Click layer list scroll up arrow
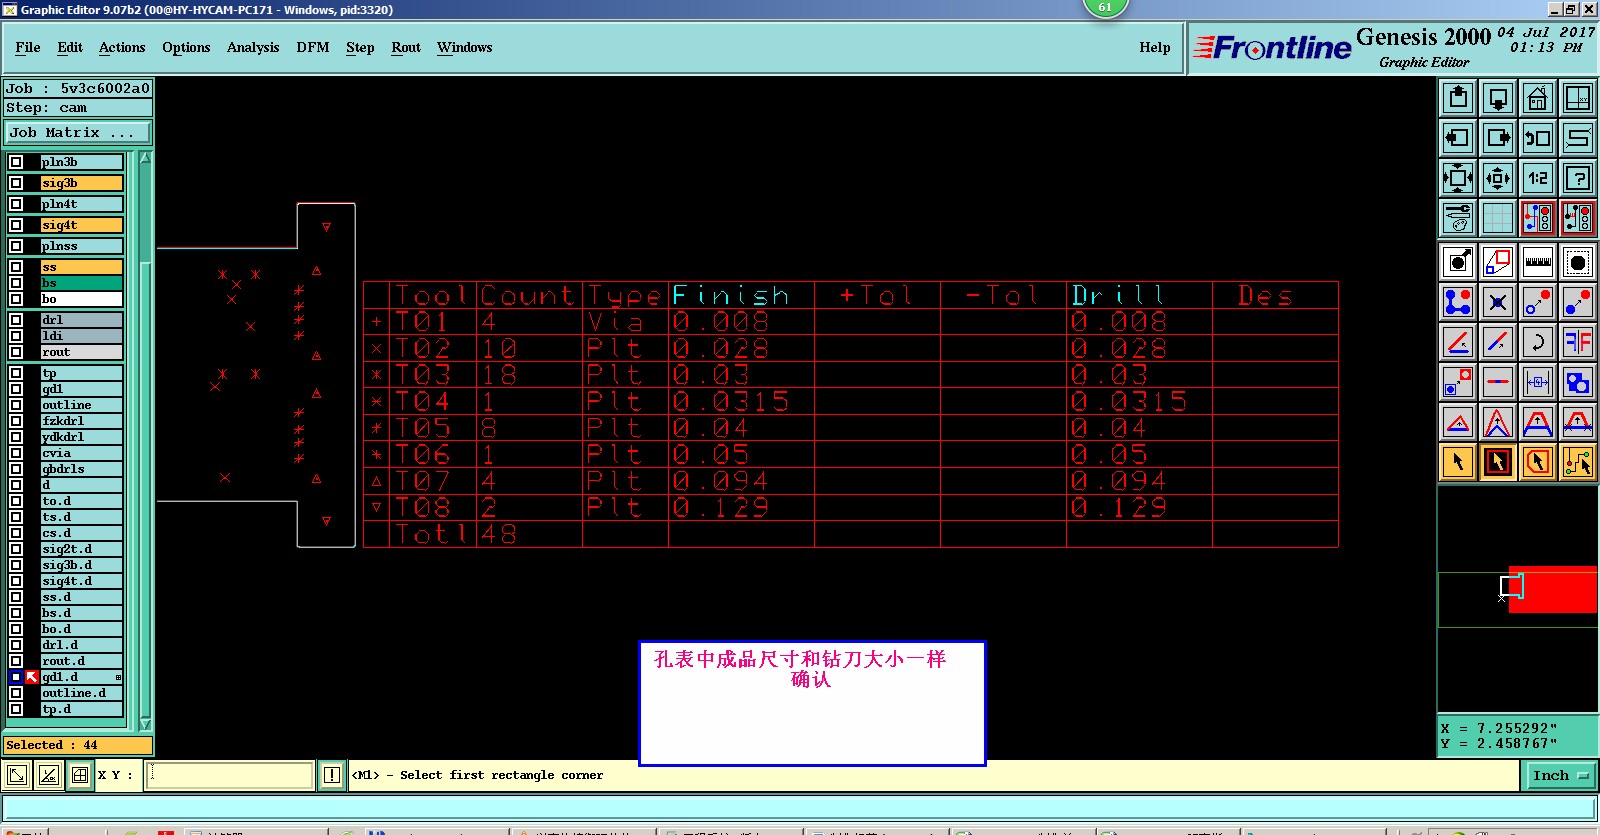The image size is (1600, 835). tap(145, 158)
